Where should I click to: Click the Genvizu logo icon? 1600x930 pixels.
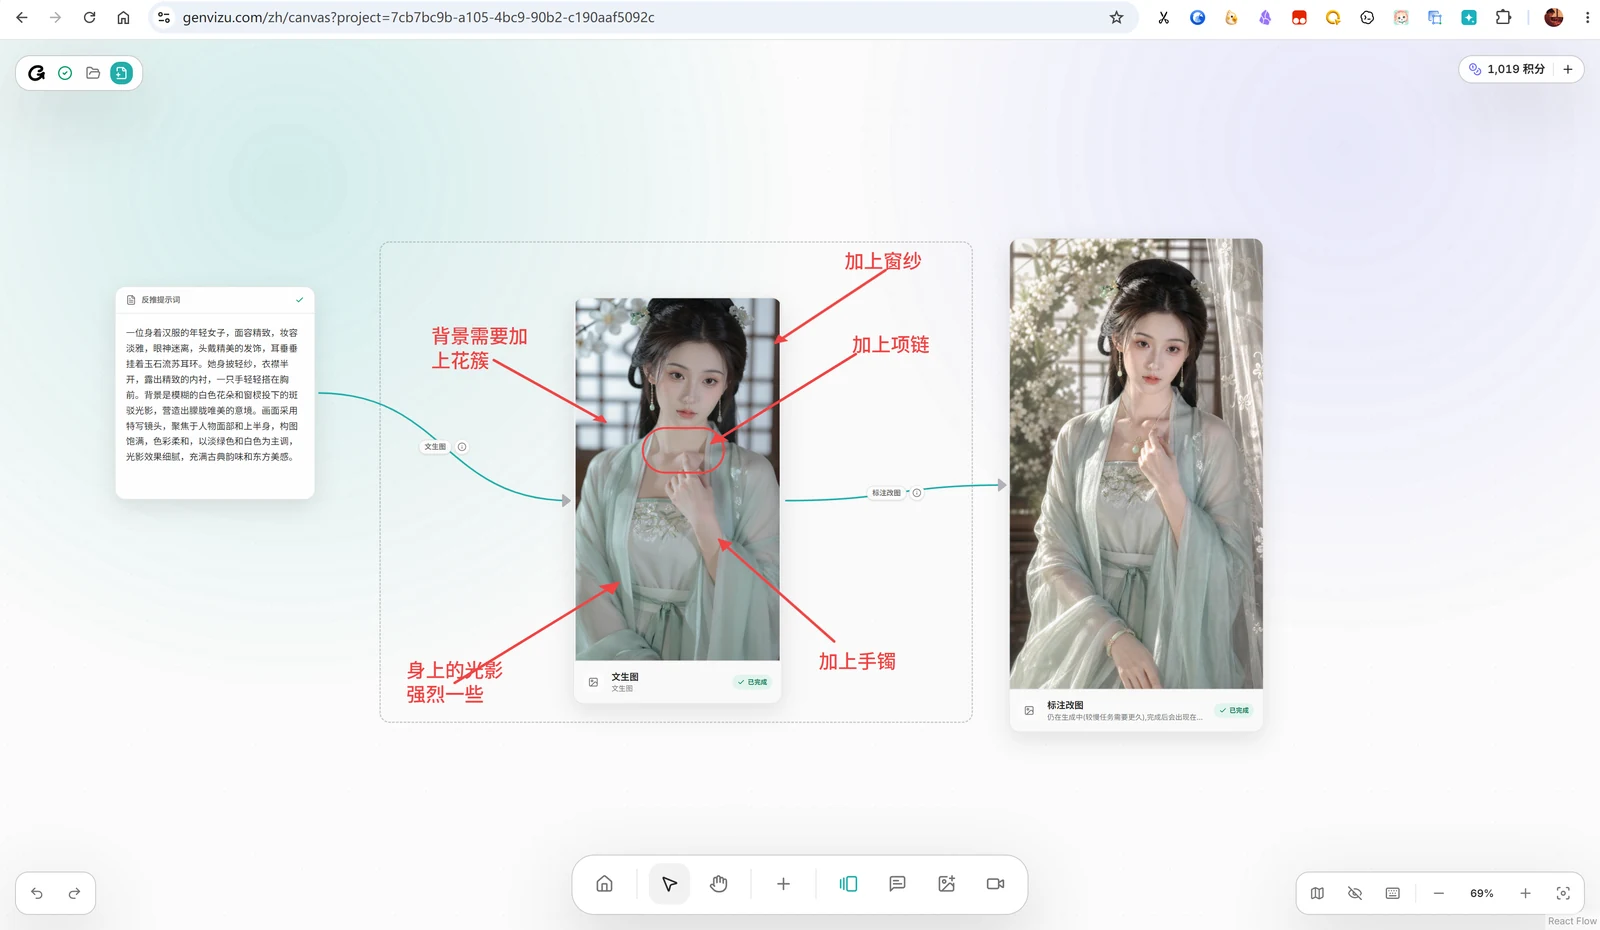click(x=37, y=73)
